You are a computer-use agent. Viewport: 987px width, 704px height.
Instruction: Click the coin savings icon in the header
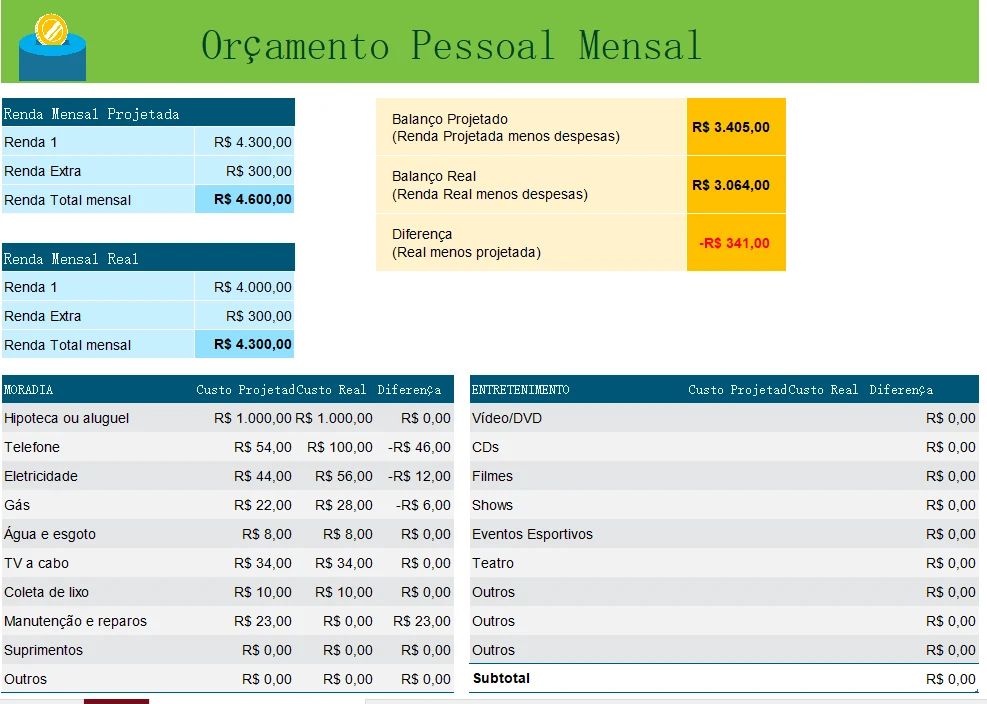52,45
